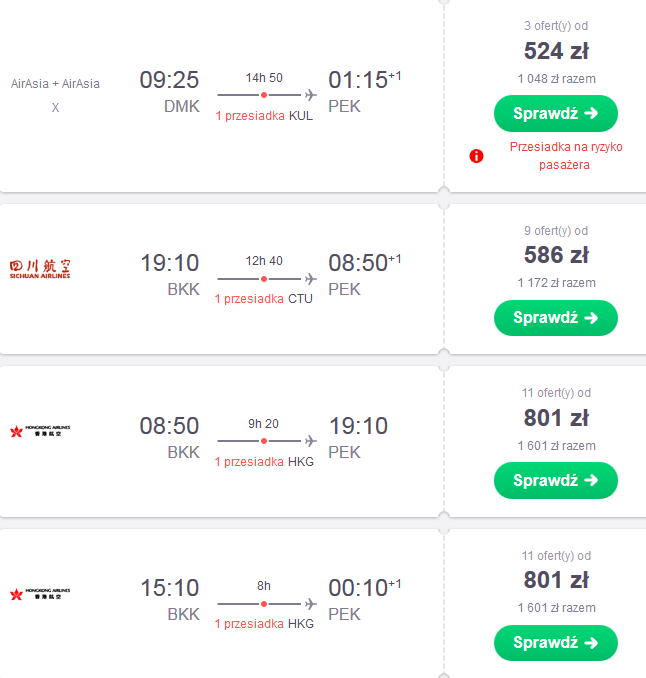Check the 524 zł AirAsia offer with Sprawdź

coord(556,113)
